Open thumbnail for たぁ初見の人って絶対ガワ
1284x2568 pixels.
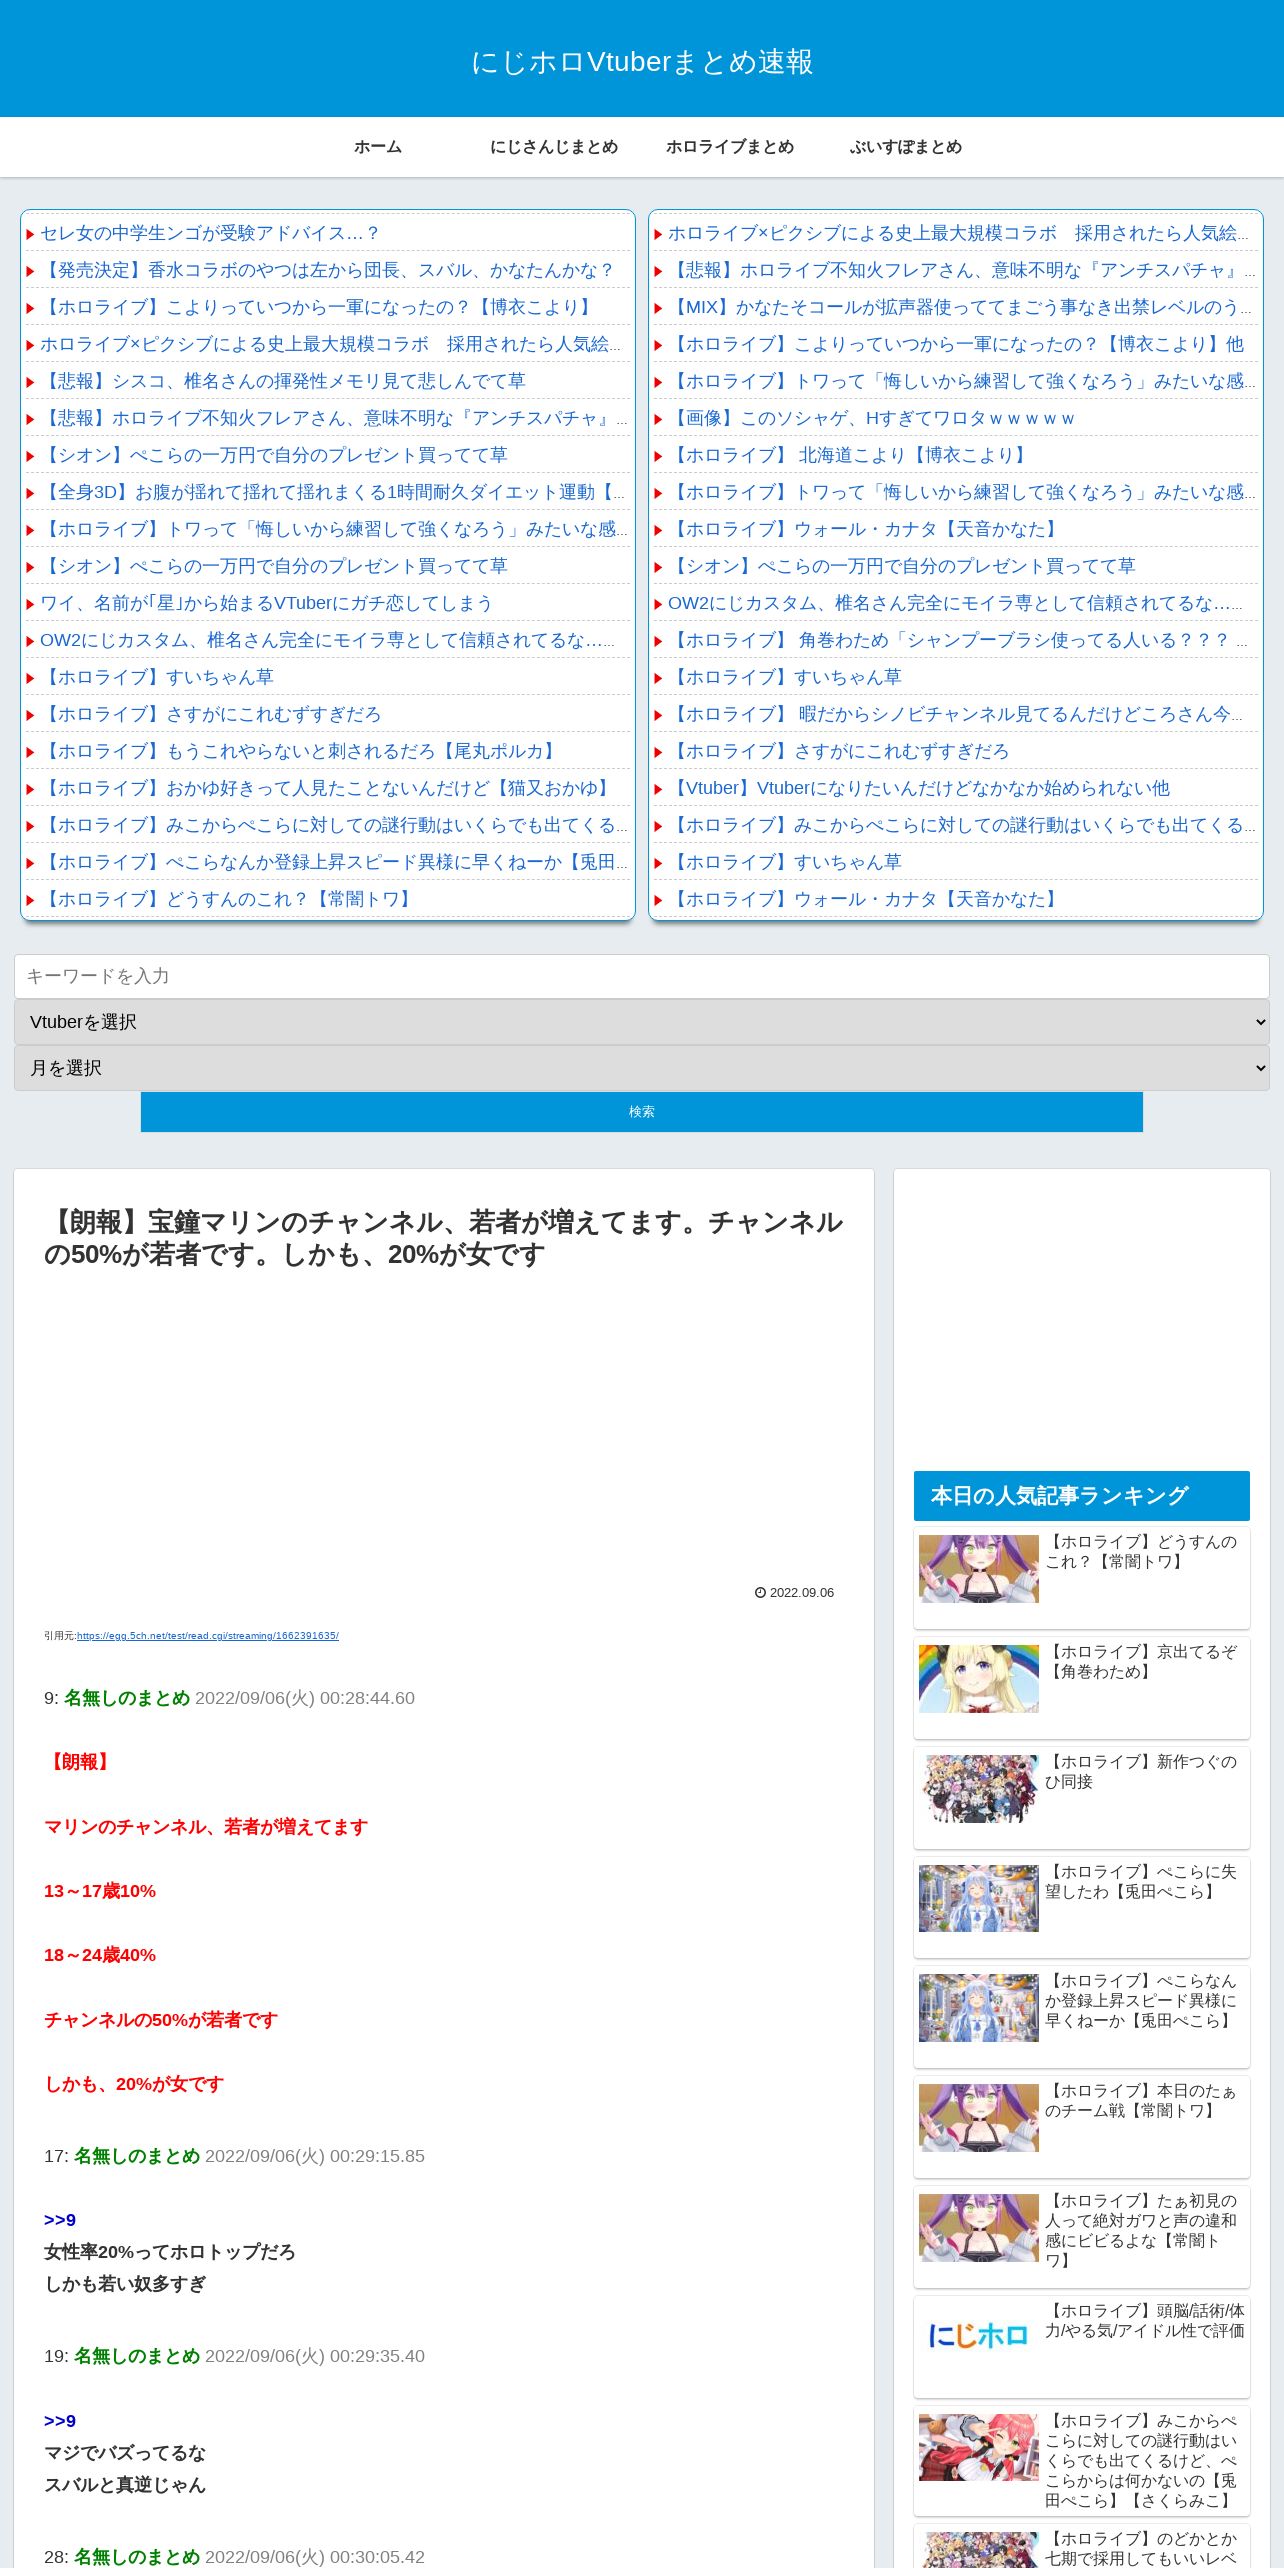click(x=979, y=2228)
